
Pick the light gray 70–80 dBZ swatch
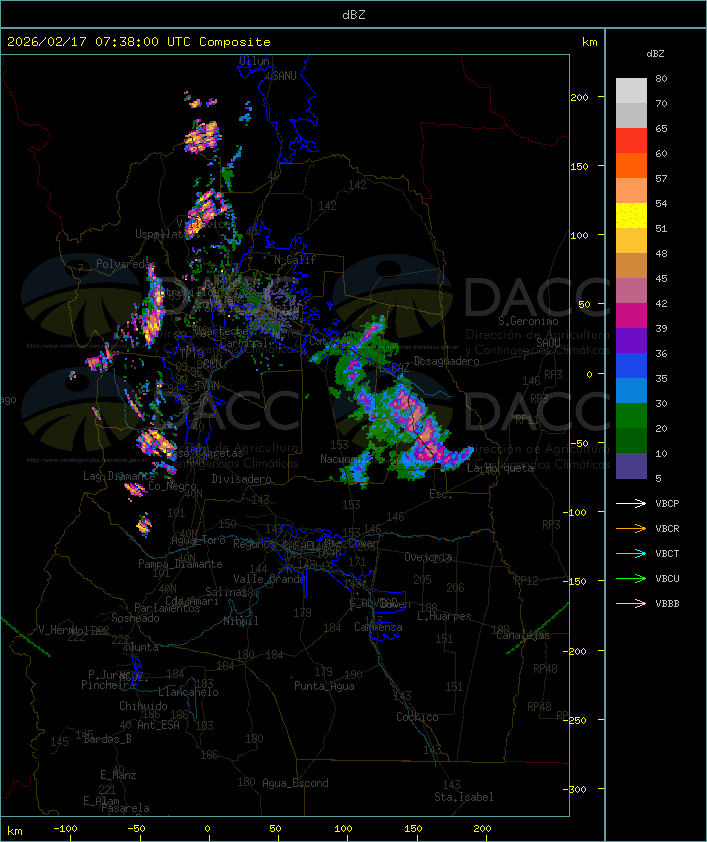tap(631, 91)
